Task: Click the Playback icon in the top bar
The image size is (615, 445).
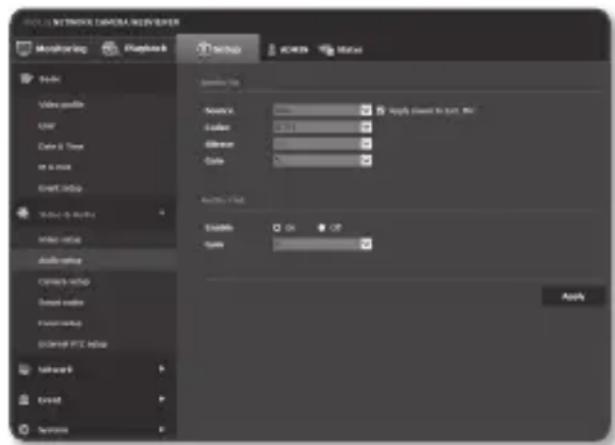Action: (109, 49)
